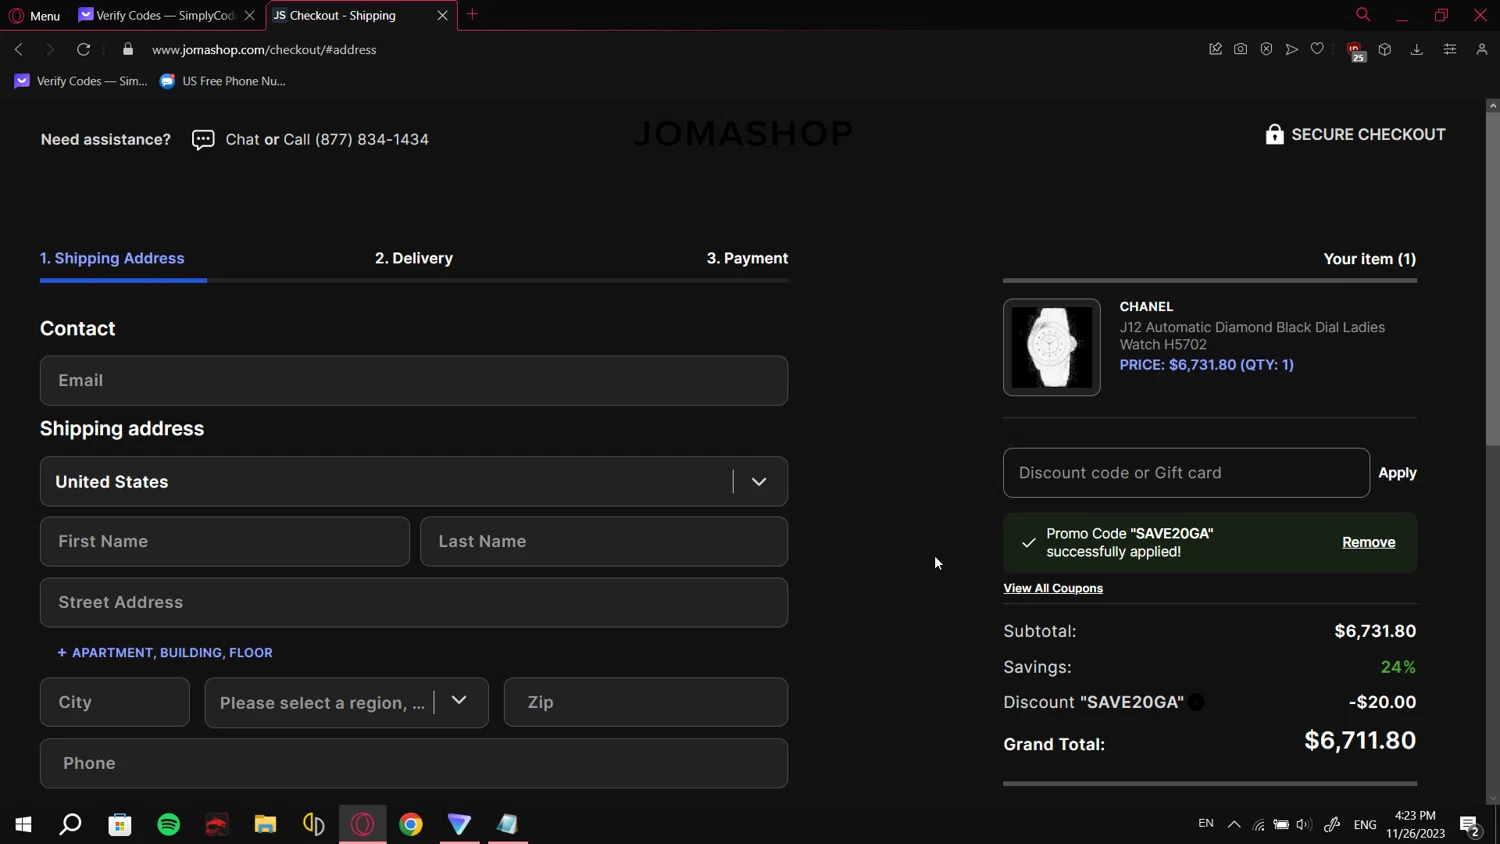1500x844 pixels.
Task: Open Google Chrome from taskbar
Action: 411,824
